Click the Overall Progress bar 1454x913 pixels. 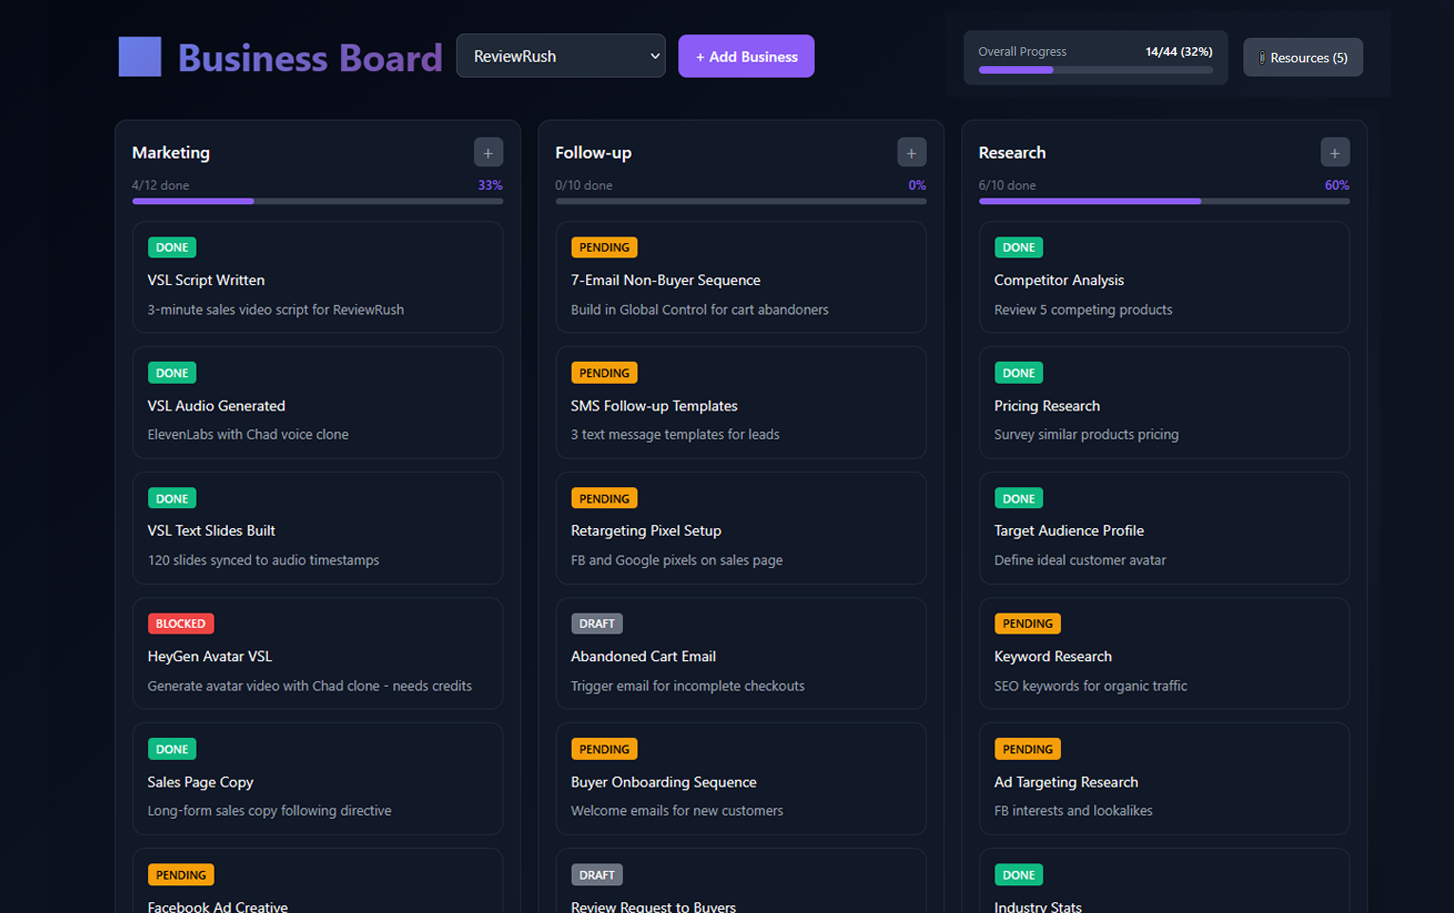[x=1095, y=70]
